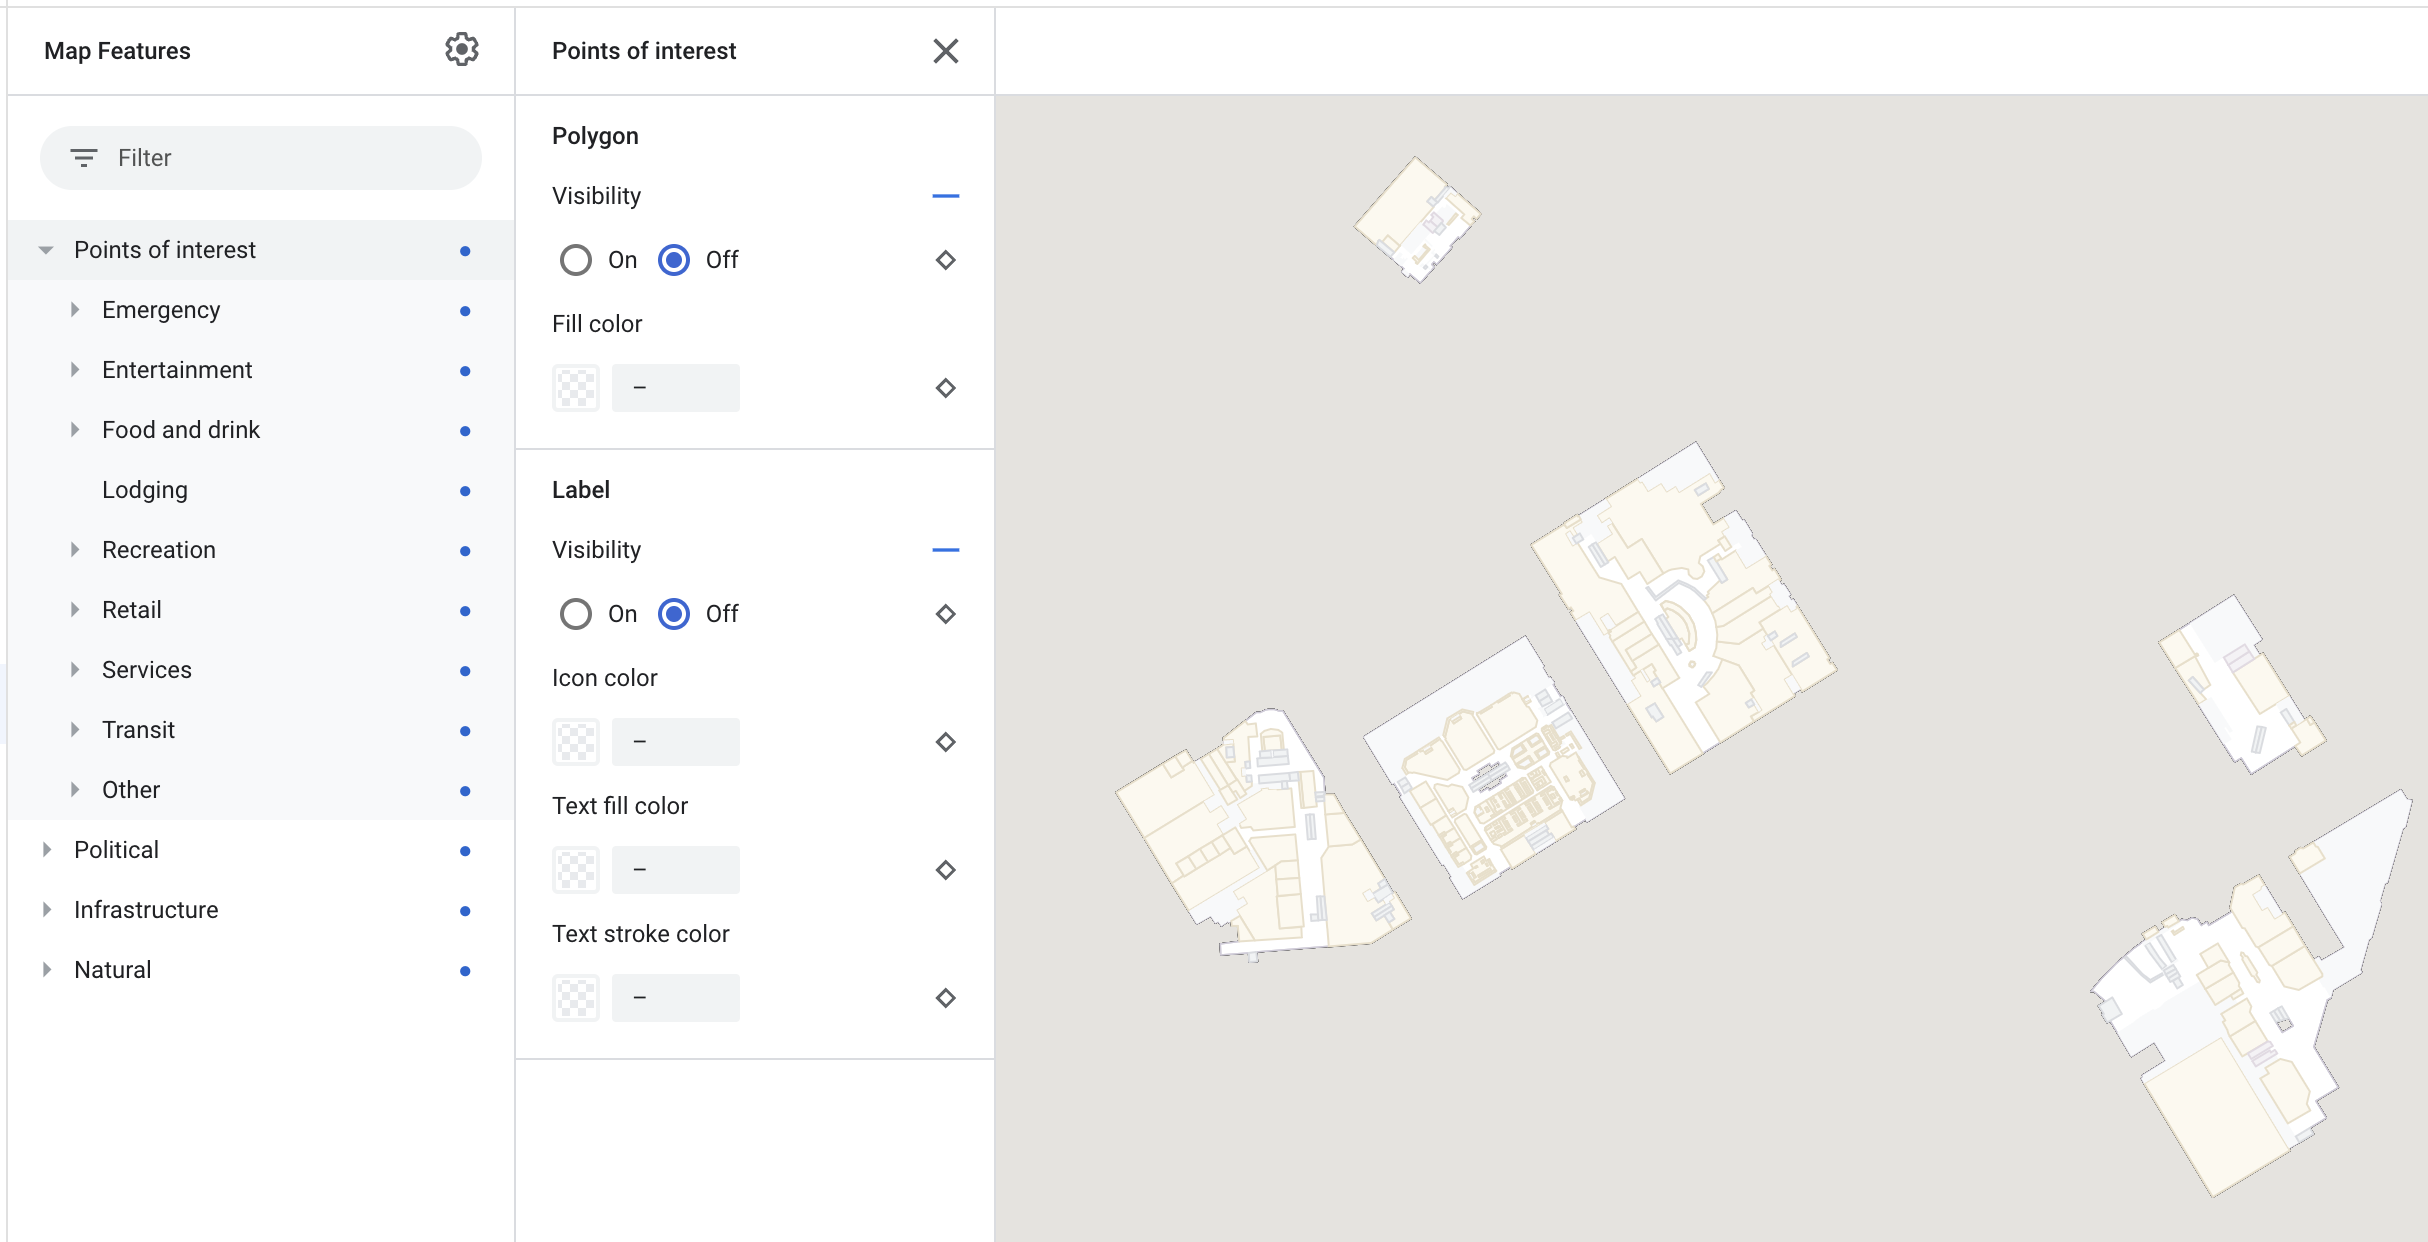Select Label visibility On radio

[x=576, y=614]
